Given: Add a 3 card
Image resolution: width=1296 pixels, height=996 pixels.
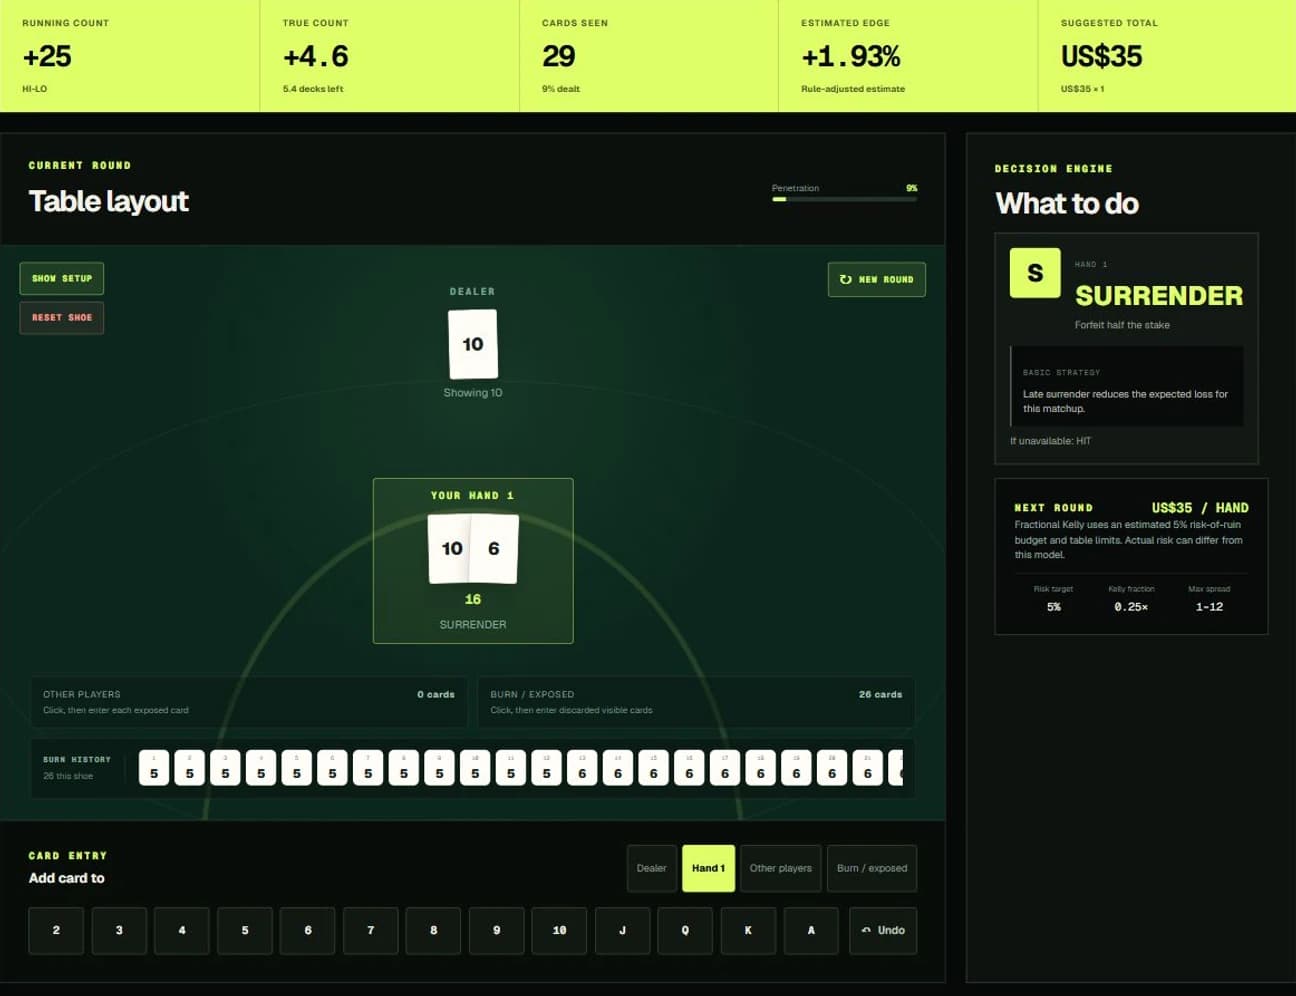Looking at the screenshot, I should (119, 930).
